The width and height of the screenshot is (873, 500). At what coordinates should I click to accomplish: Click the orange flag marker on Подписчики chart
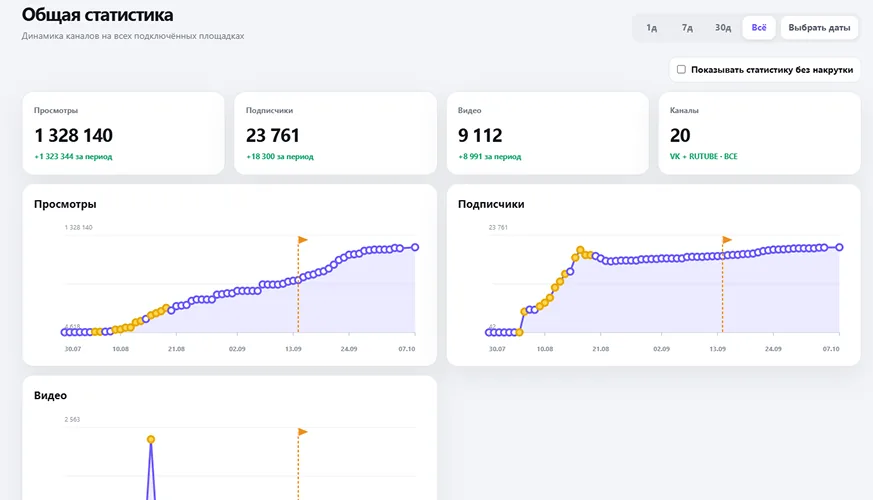click(727, 240)
